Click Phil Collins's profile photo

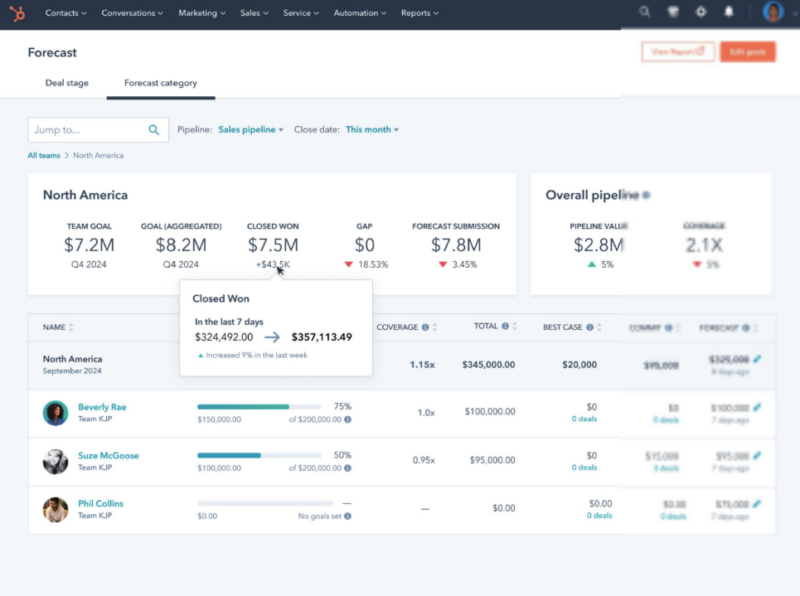56,510
